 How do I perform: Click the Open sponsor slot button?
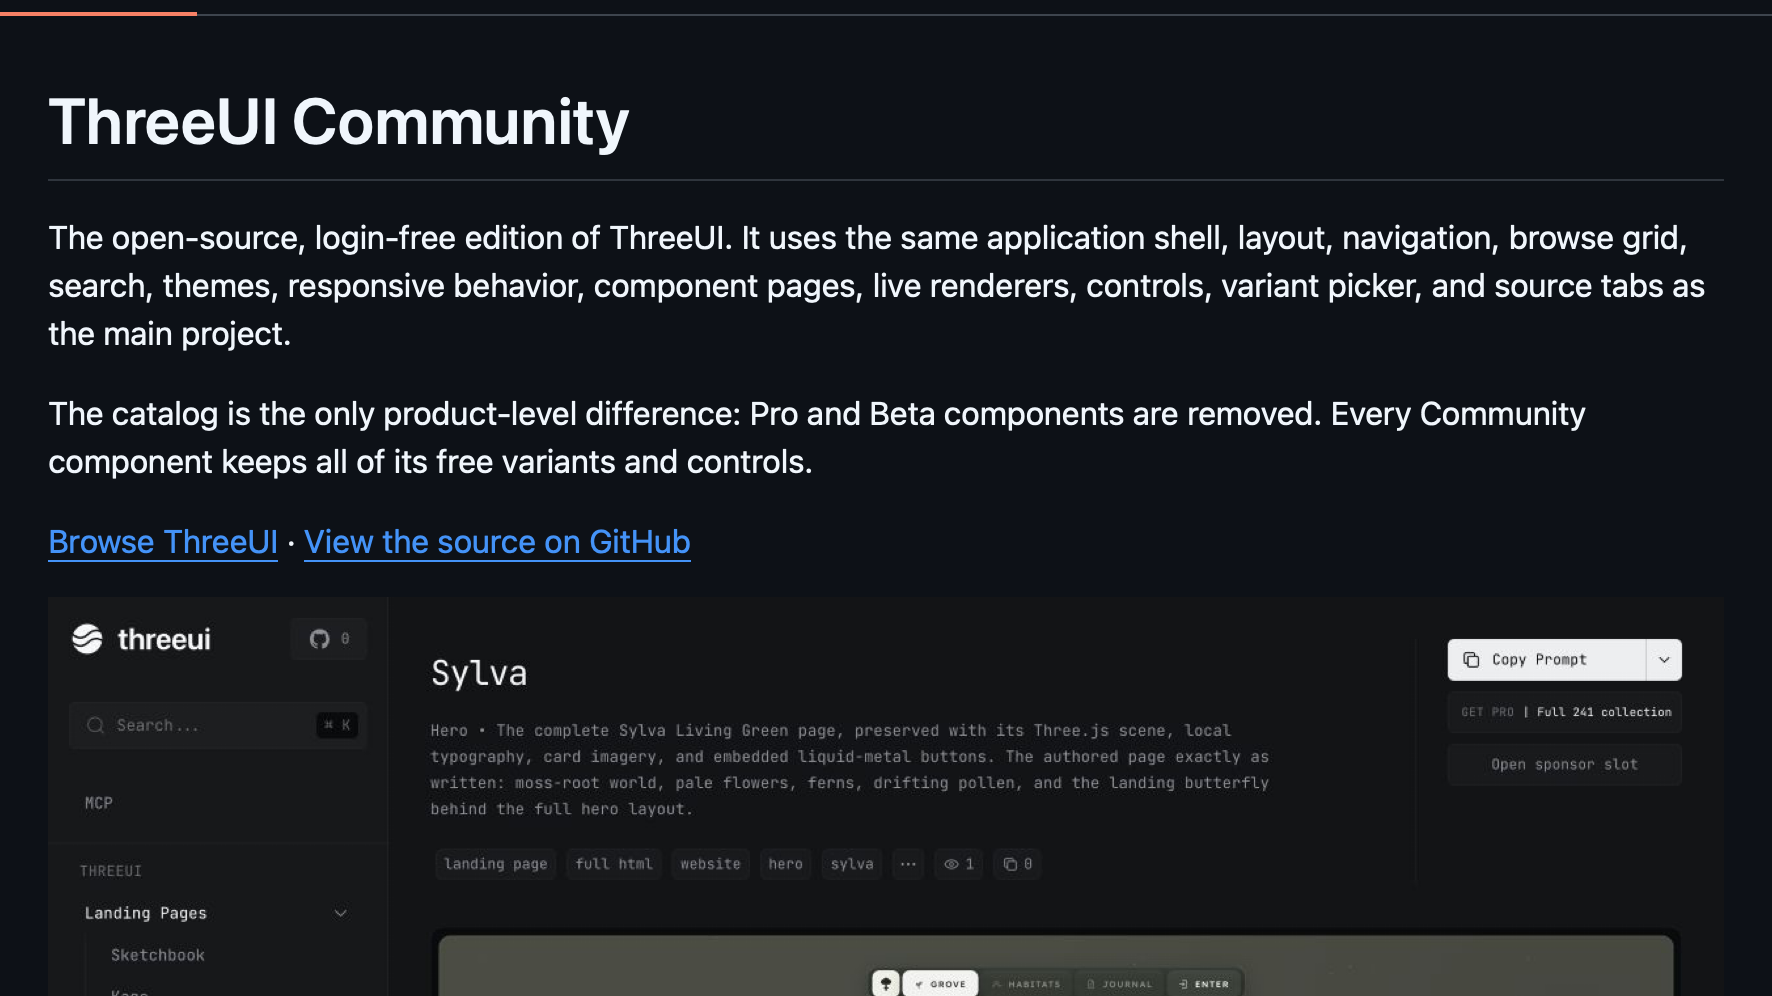pos(1565,765)
